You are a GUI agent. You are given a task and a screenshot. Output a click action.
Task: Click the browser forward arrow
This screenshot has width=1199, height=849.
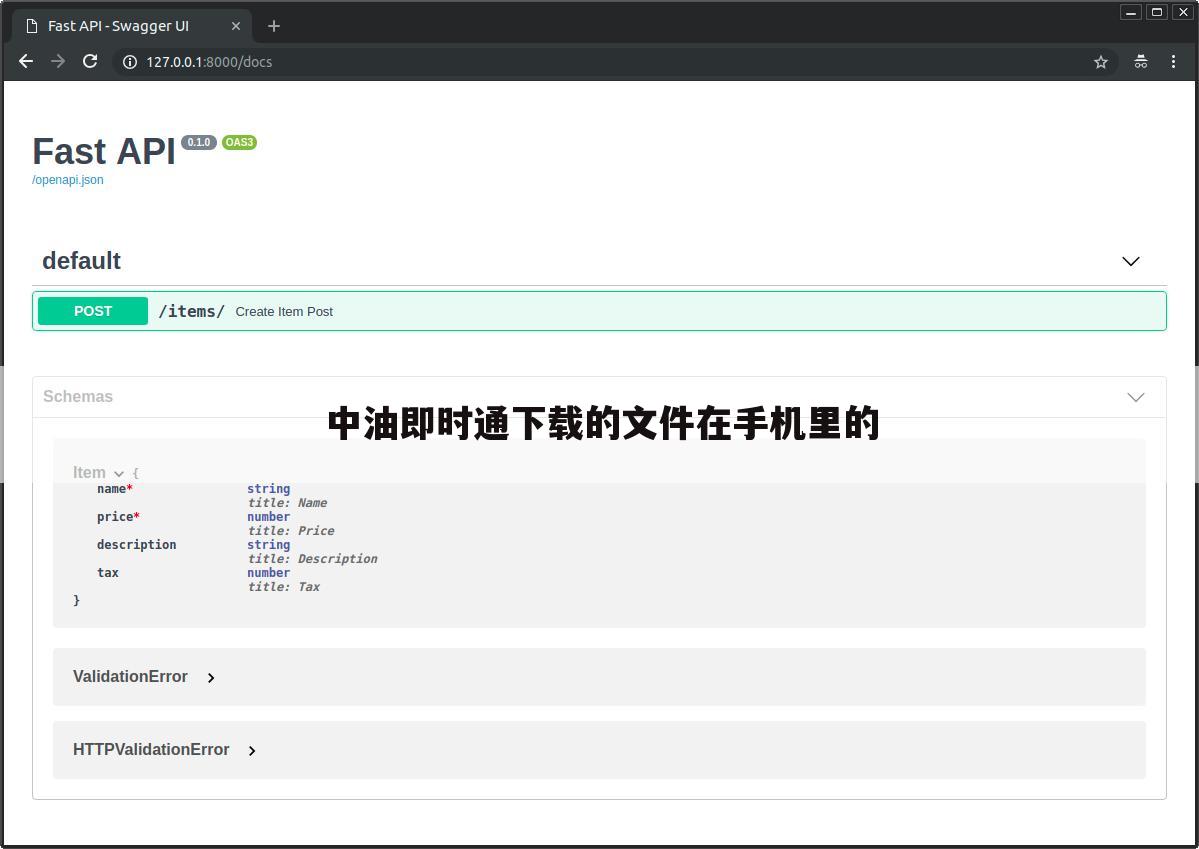[58, 61]
